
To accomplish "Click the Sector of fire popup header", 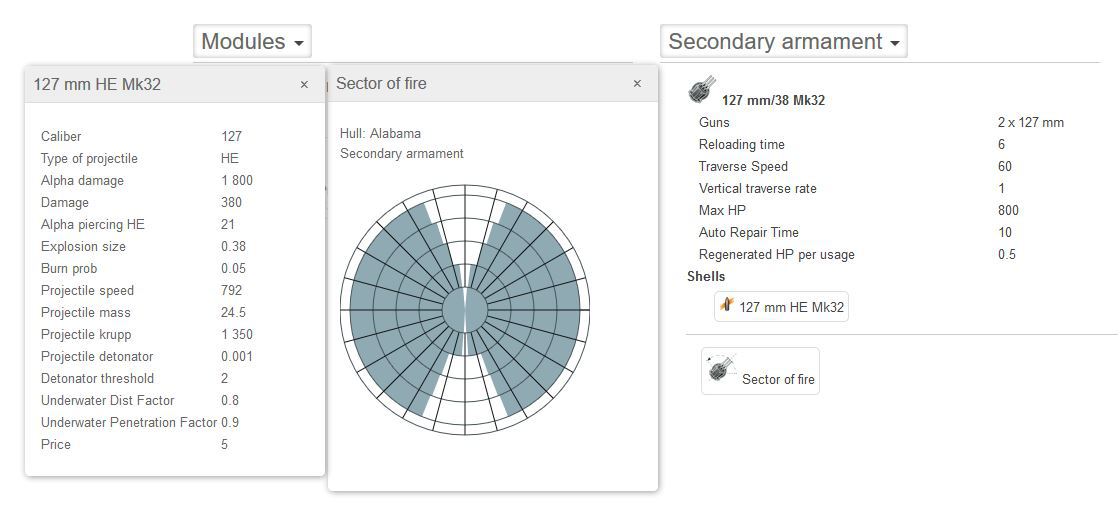I will [381, 84].
